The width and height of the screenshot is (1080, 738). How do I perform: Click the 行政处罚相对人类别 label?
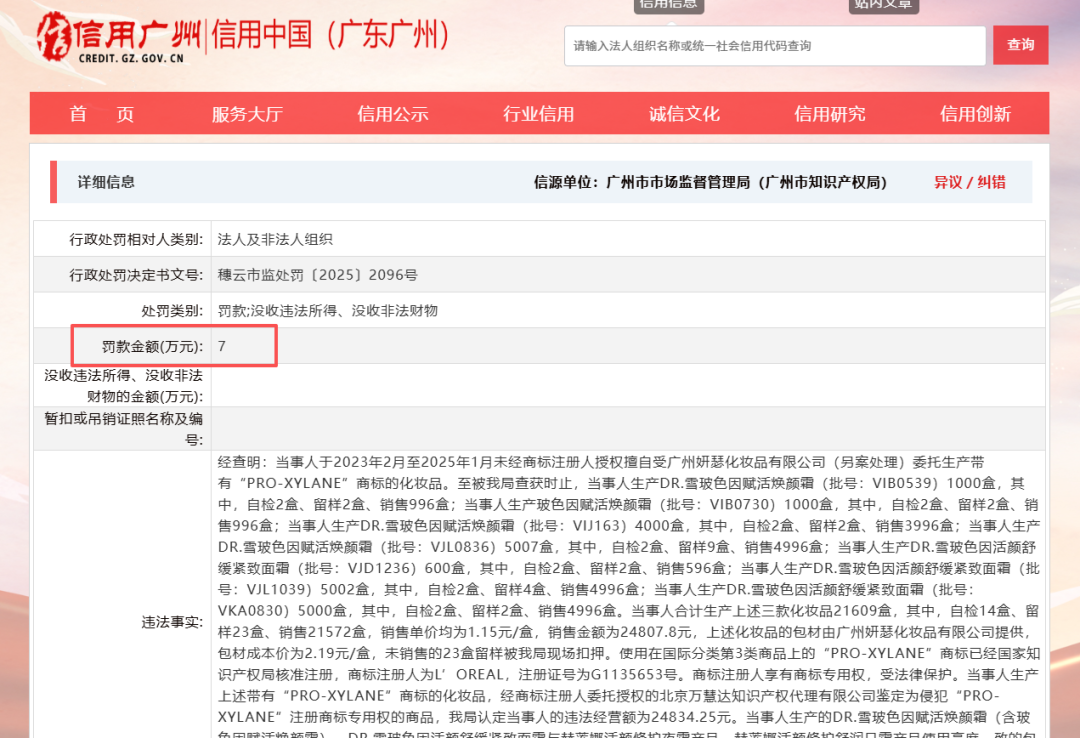coord(136,240)
